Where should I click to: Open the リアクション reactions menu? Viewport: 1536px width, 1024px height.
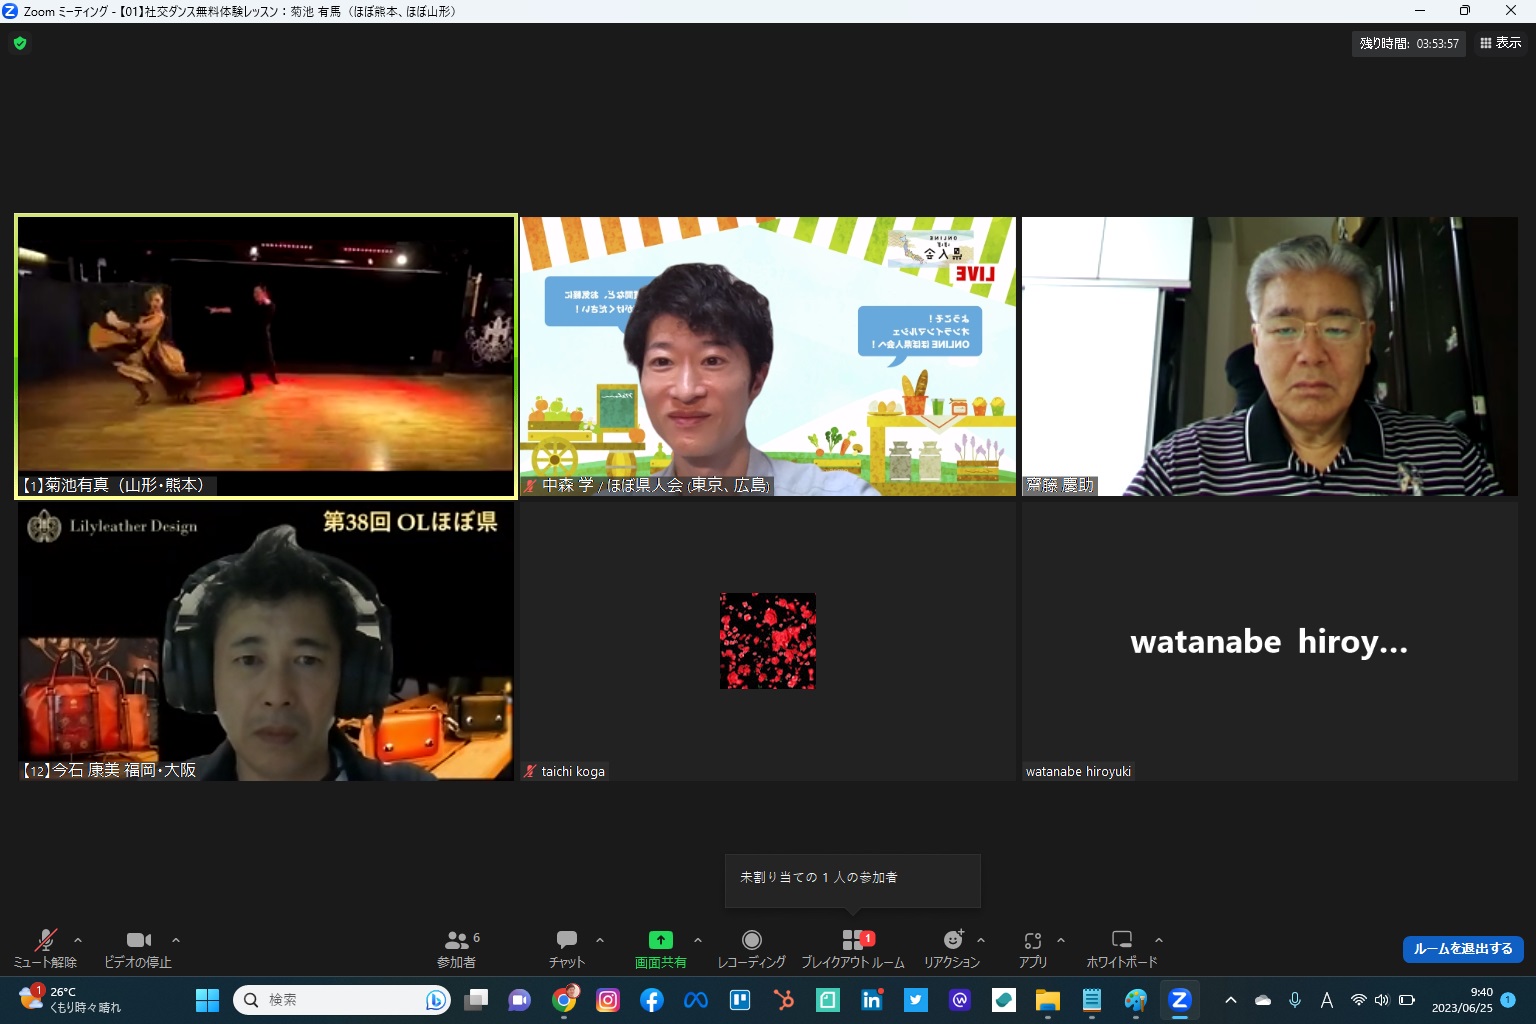(x=951, y=947)
